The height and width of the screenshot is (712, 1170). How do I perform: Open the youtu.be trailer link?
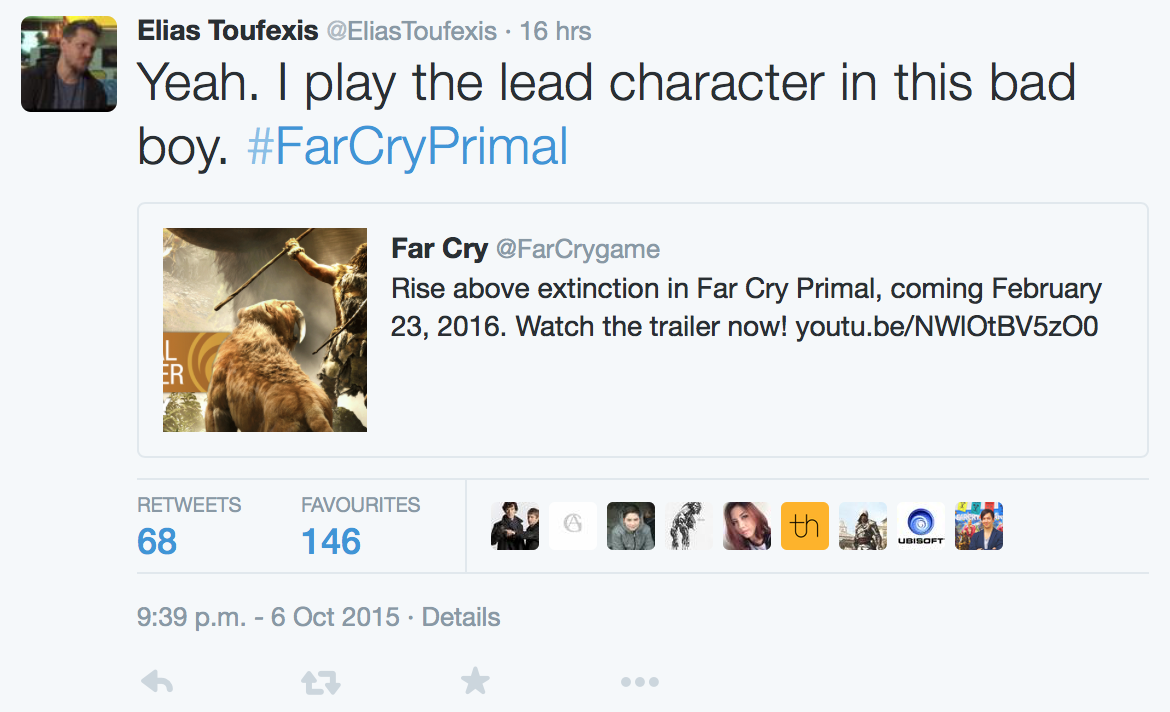[x=947, y=327]
